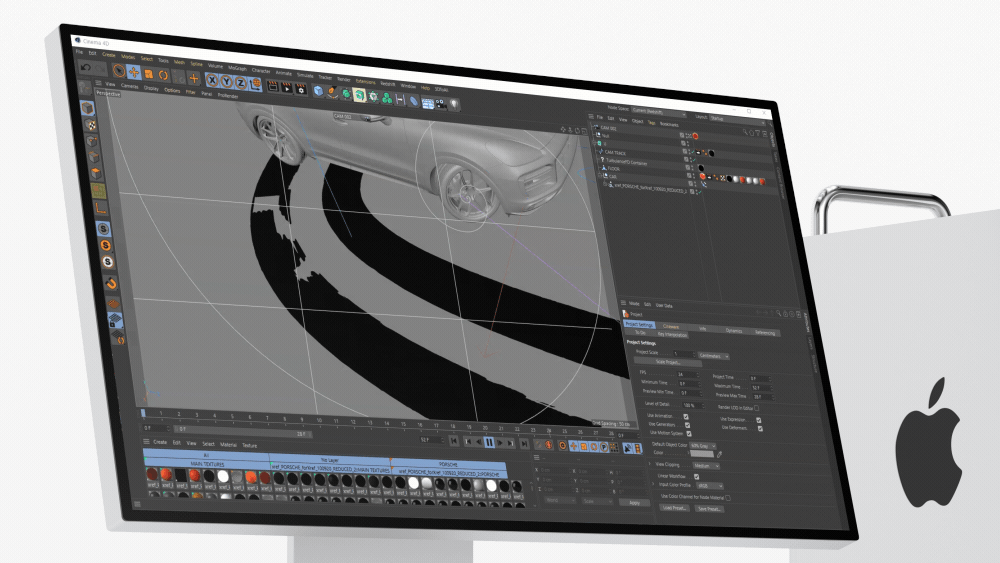Screen dimensions: 1000x563
Task: Activate the Move tool icon
Action: (133, 71)
